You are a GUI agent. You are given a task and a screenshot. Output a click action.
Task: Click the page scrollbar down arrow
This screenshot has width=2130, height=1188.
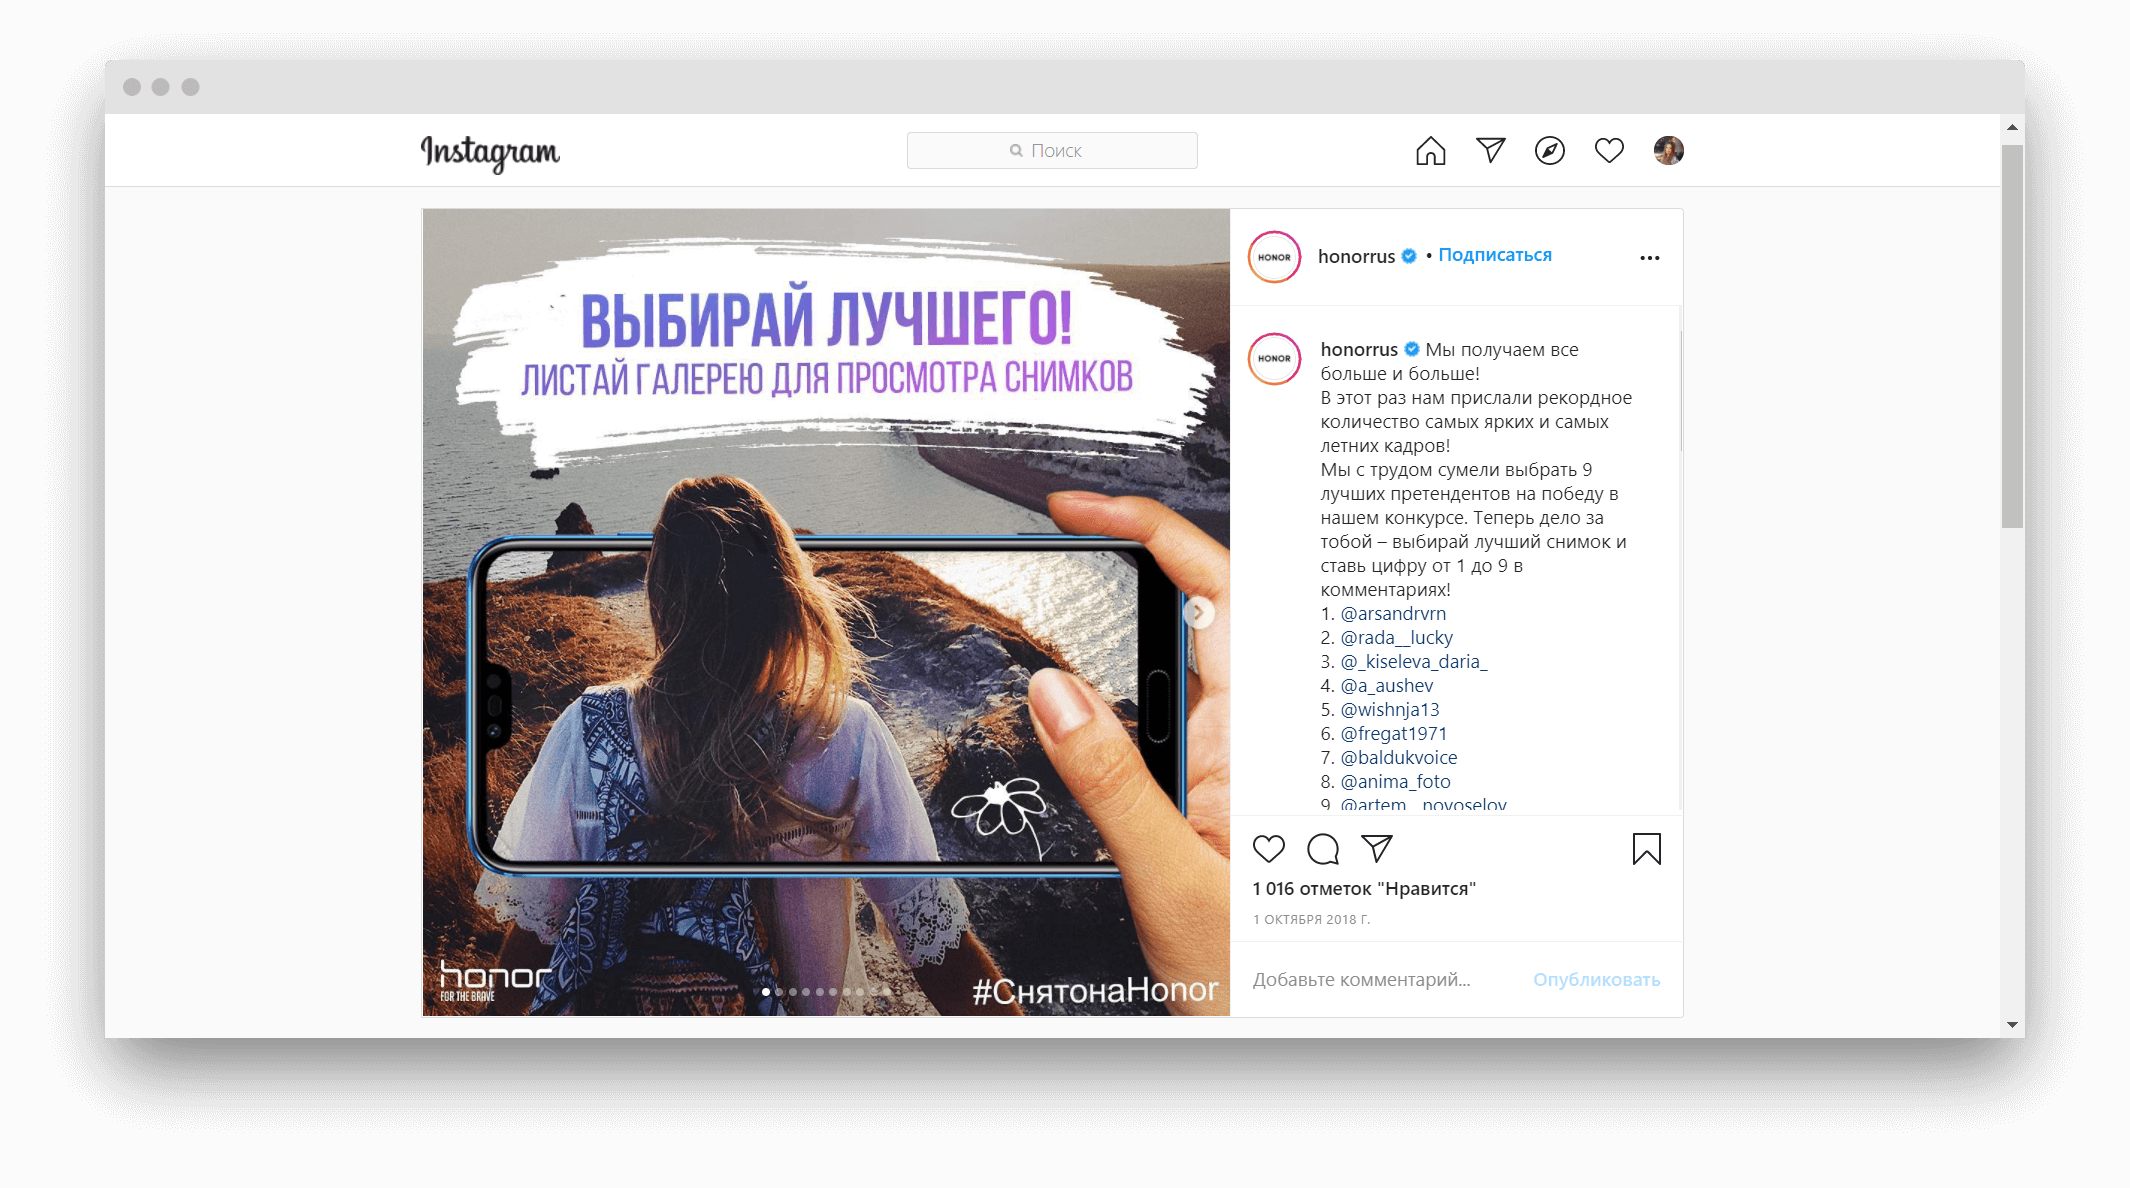point(2012,1025)
